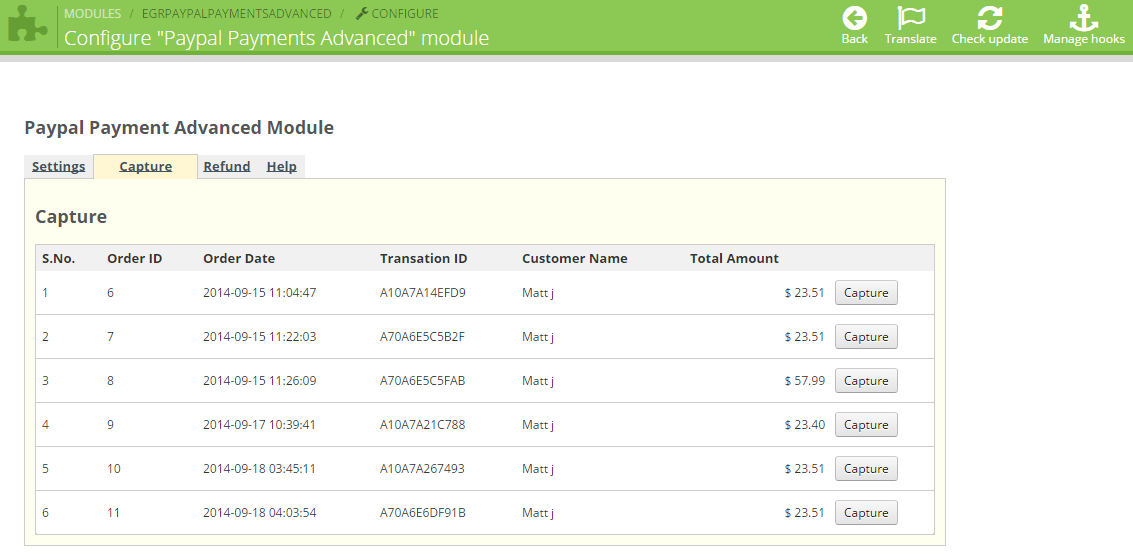Select transaction ID A10A7A267493

422,469
